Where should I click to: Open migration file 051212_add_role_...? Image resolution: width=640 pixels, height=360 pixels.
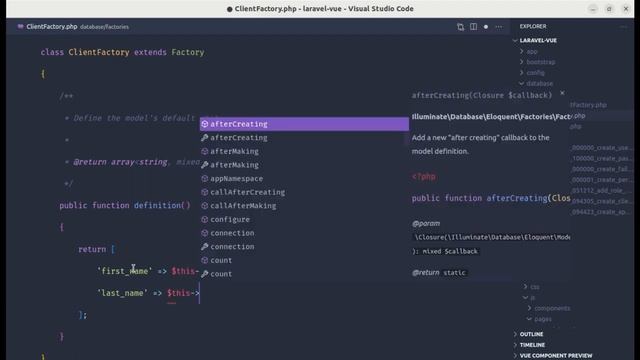pos(600,191)
